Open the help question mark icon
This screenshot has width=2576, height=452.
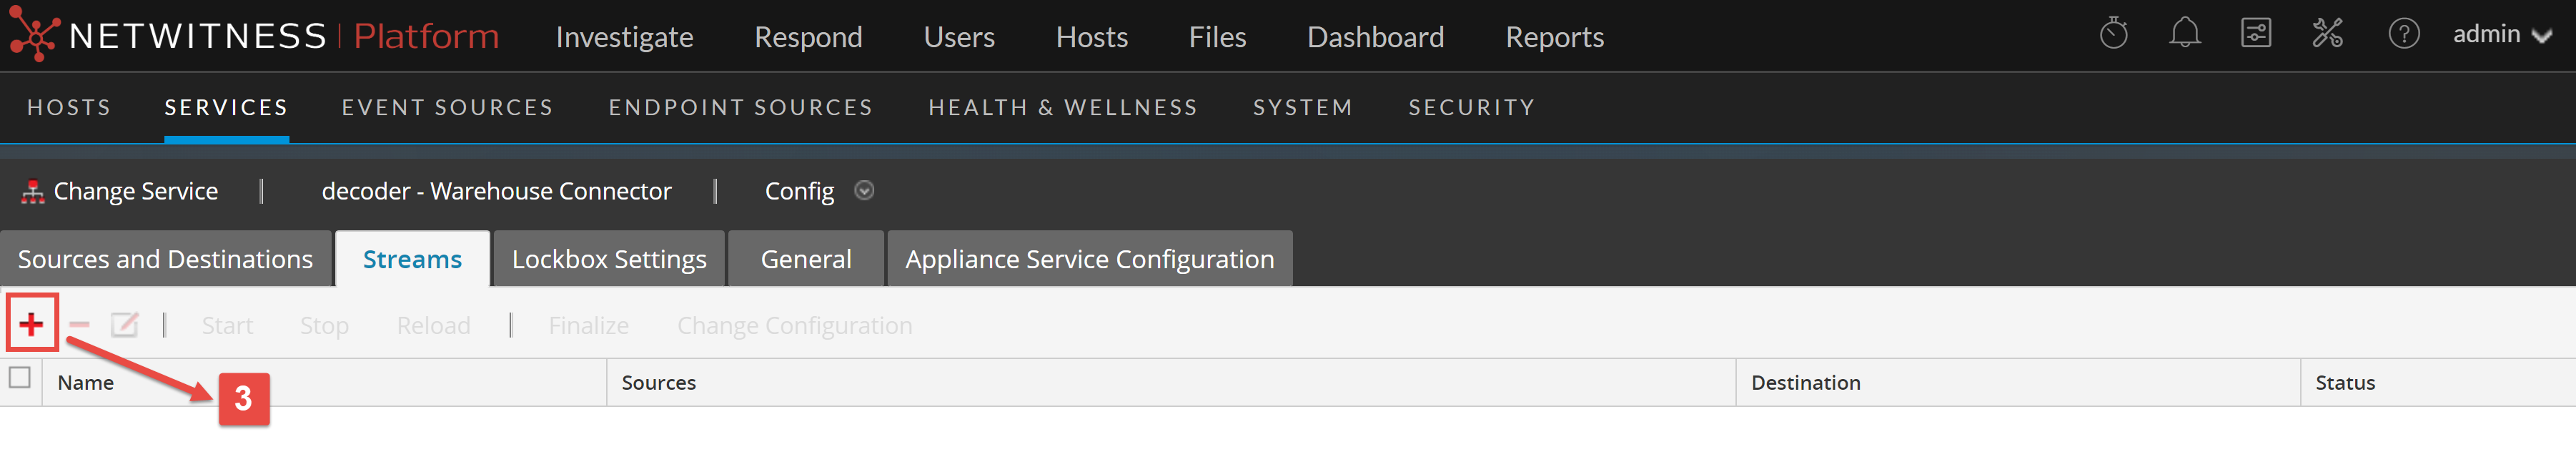tap(2403, 35)
